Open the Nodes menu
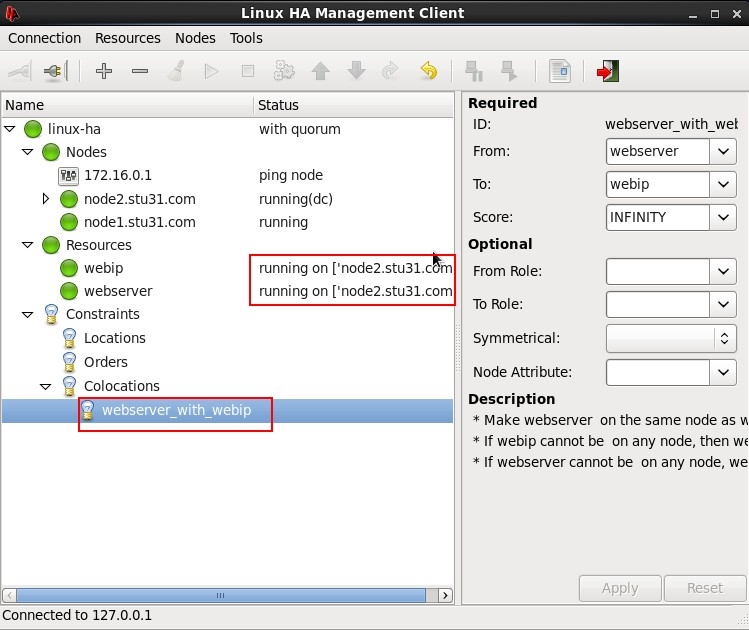The height and width of the screenshot is (630, 749). coord(195,38)
